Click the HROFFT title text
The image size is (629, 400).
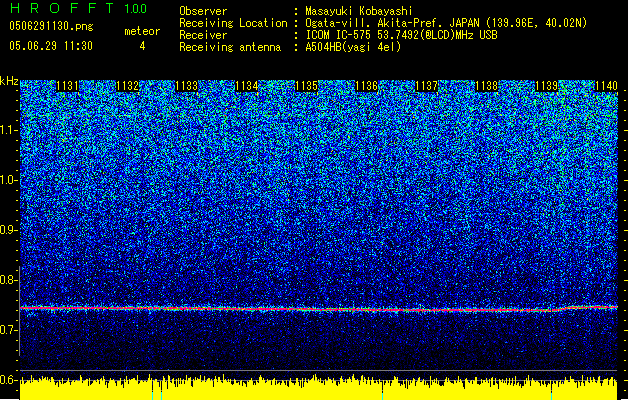click(x=63, y=8)
